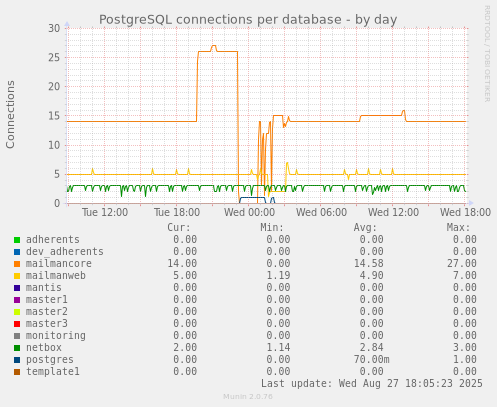497x407 pixels.
Task: Click the 'Max:' column header
Action: point(458,228)
